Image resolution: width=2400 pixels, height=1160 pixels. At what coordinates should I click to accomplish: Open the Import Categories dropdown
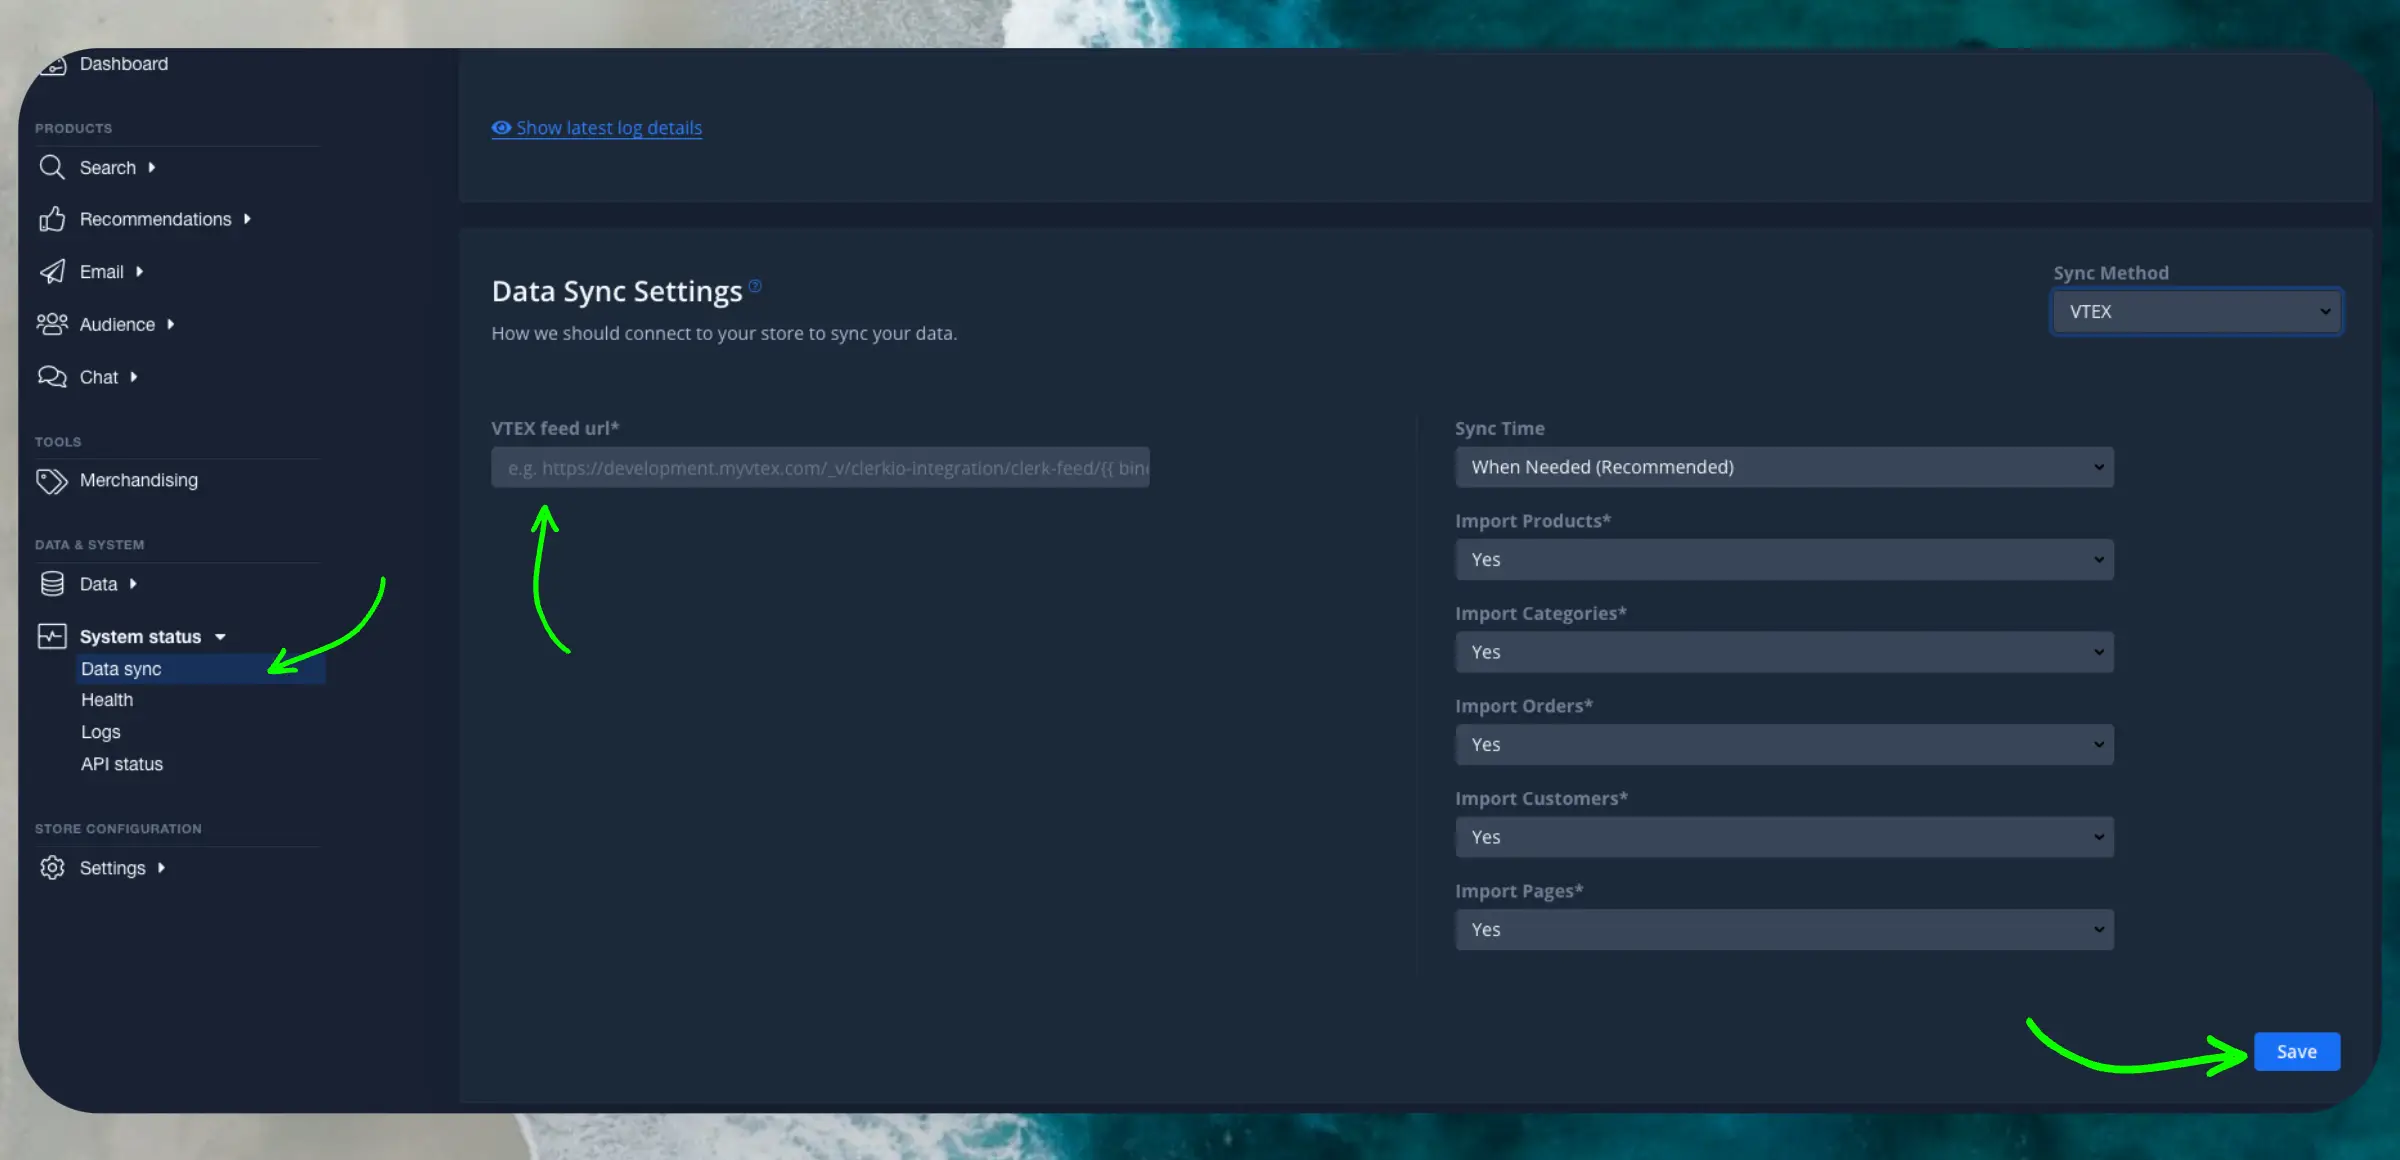(1784, 652)
